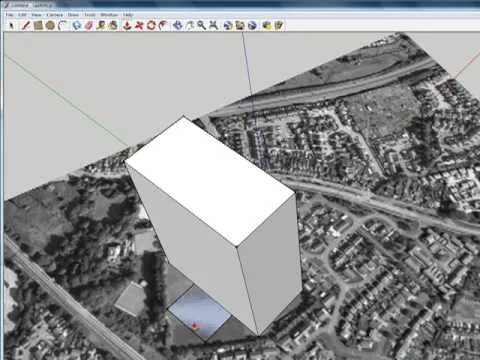Click the Place Model globe icon

click(252, 25)
